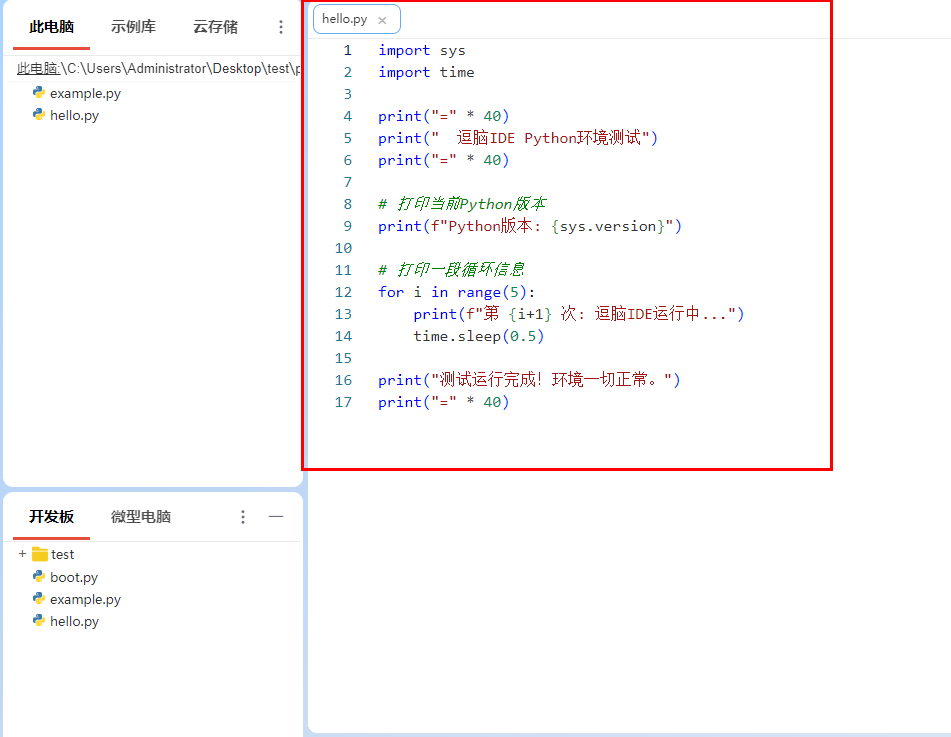The height and width of the screenshot is (737, 951).
Task: Switch to the 开发板 tab
Action: click(52, 517)
